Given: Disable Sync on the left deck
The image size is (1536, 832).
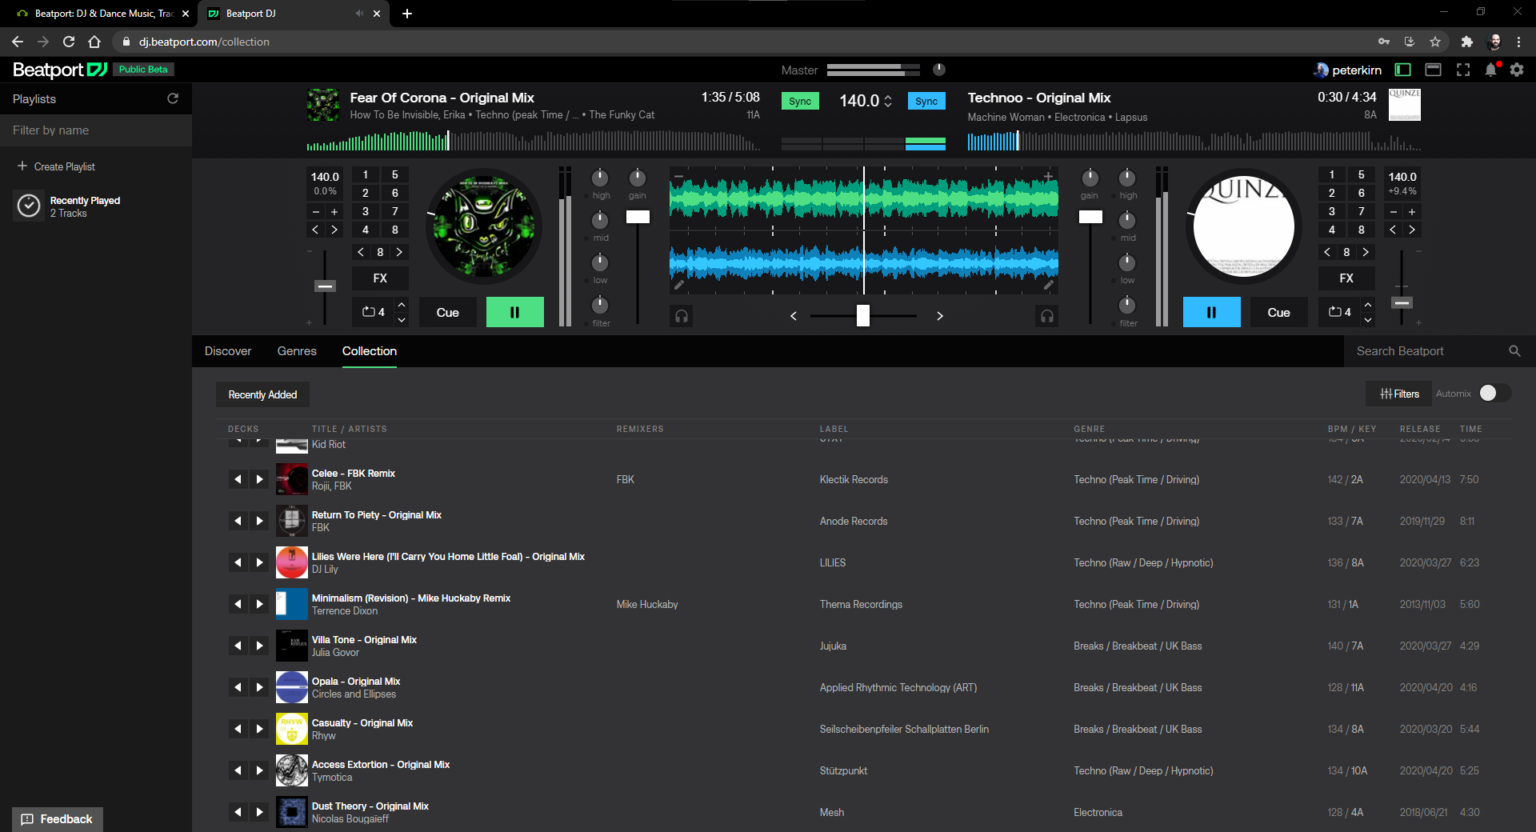Looking at the screenshot, I should [x=800, y=100].
